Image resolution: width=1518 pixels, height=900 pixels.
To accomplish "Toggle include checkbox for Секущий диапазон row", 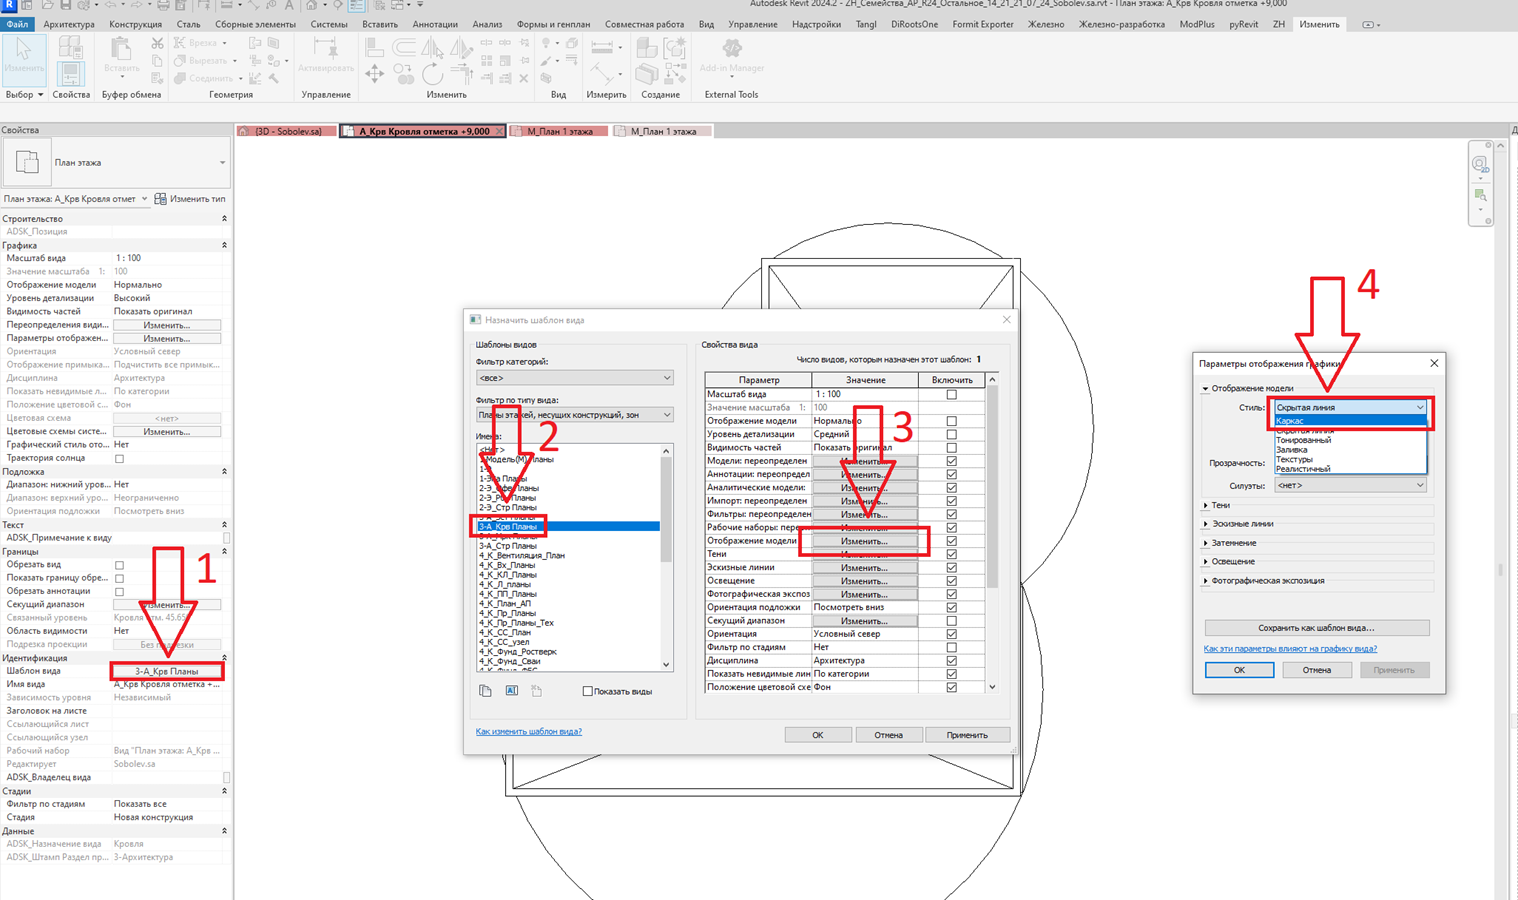I will click(x=951, y=621).
